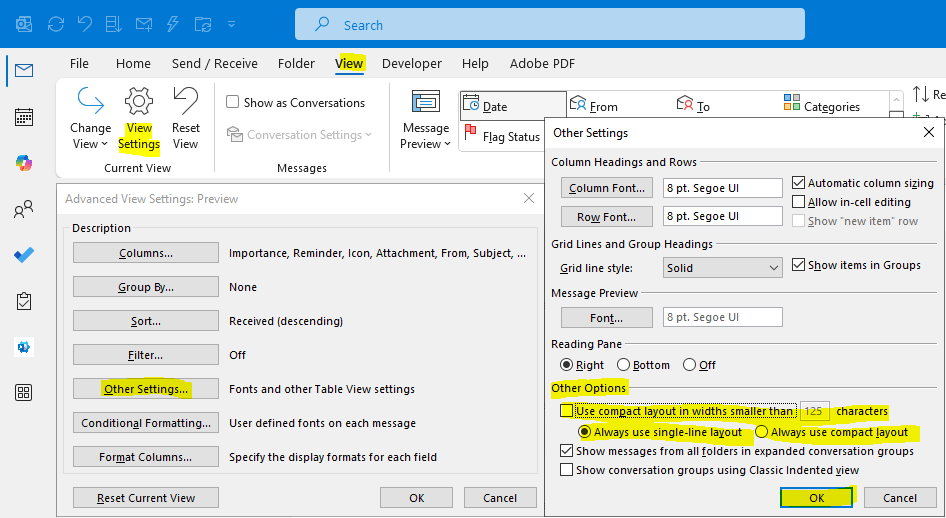Click the Sort... button
This screenshot has width=946, height=518.
tap(146, 321)
